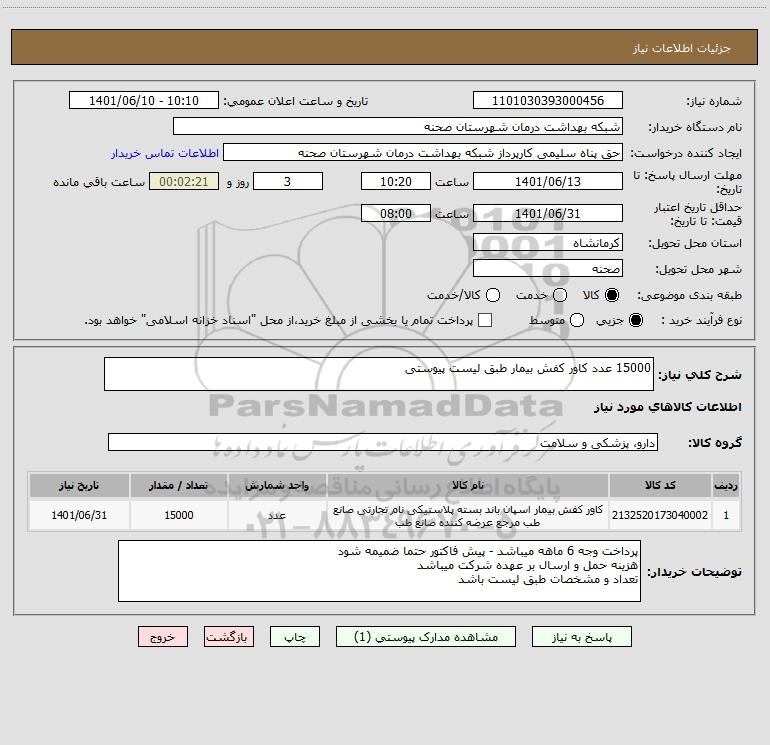Click the پاسخ به نیاز button
This screenshot has width=770, height=745.
click(582, 637)
